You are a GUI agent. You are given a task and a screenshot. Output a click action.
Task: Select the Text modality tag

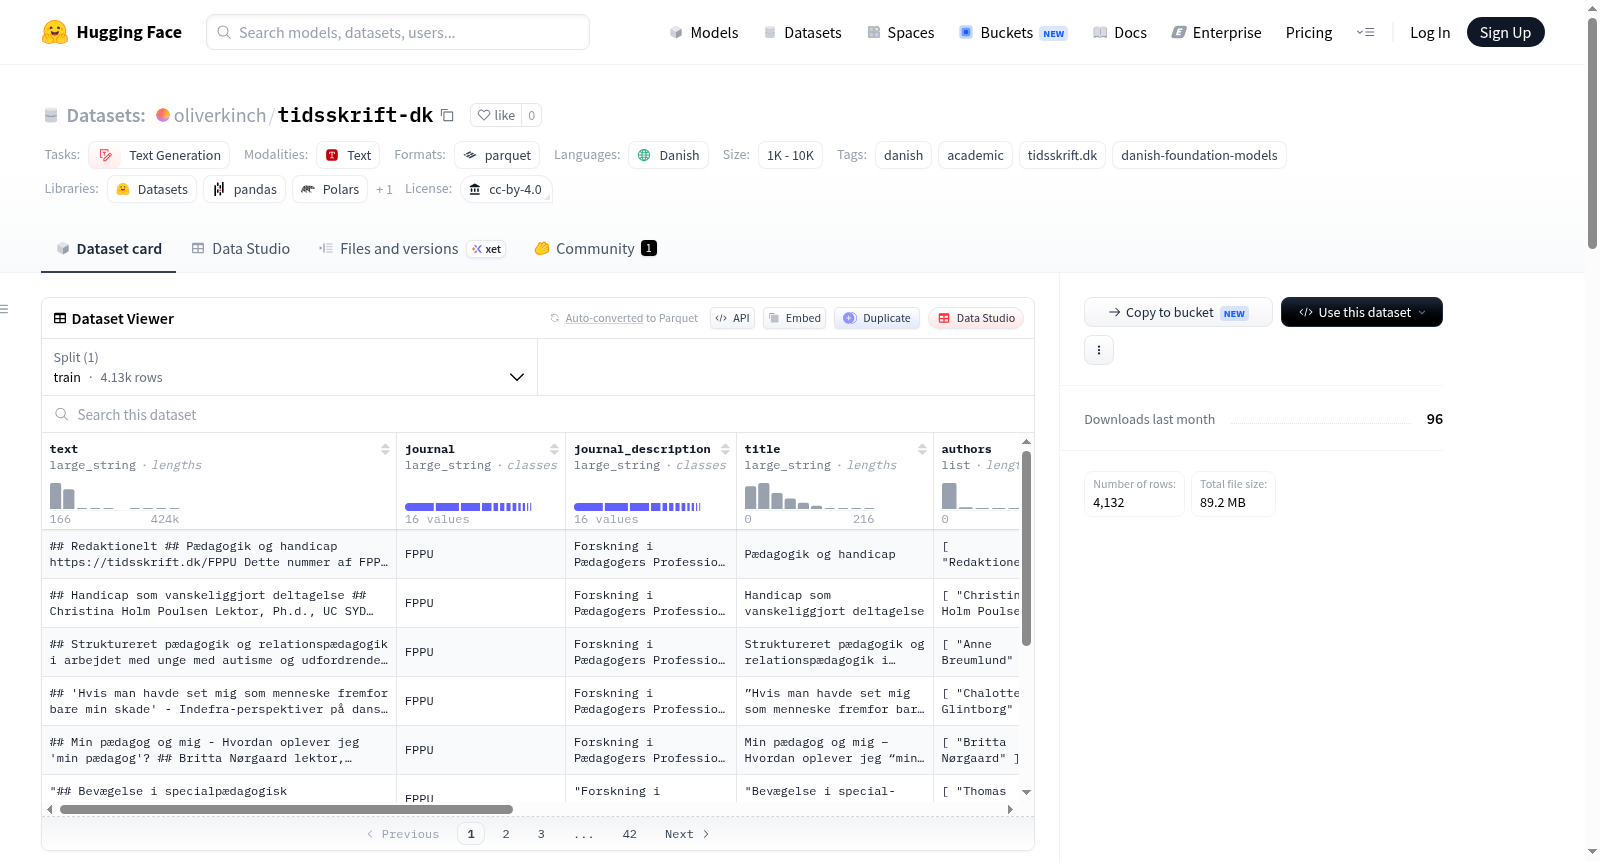348,155
